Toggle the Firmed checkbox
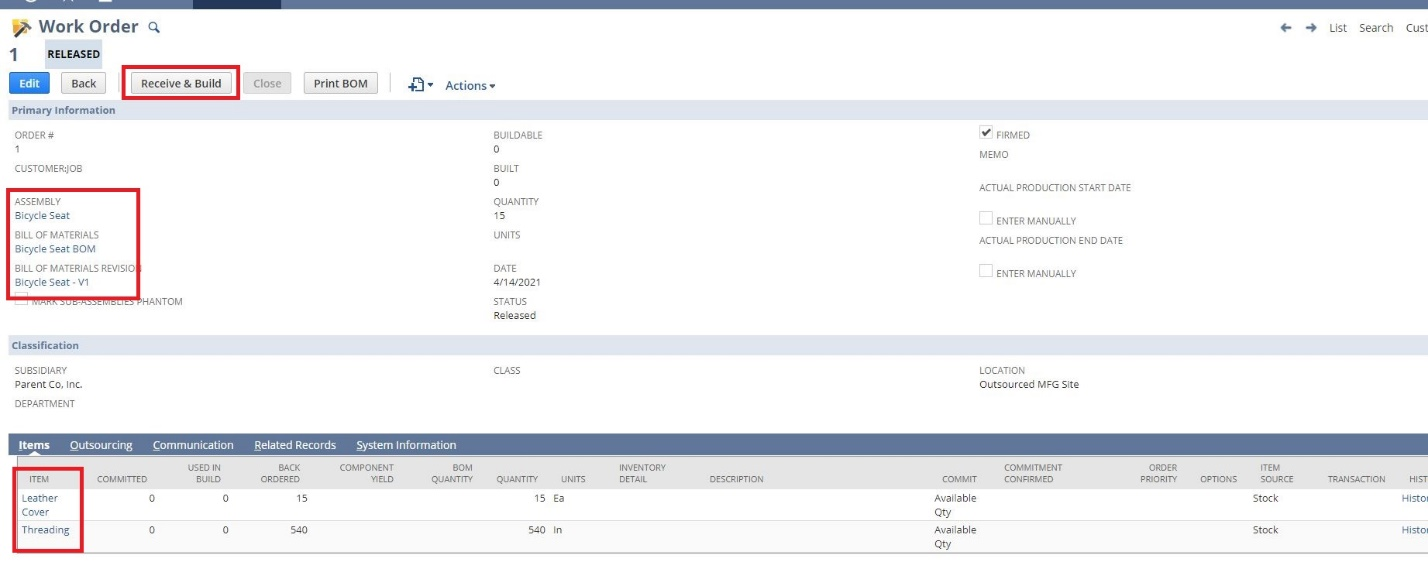This screenshot has height=562, width=1428. point(986,133)
